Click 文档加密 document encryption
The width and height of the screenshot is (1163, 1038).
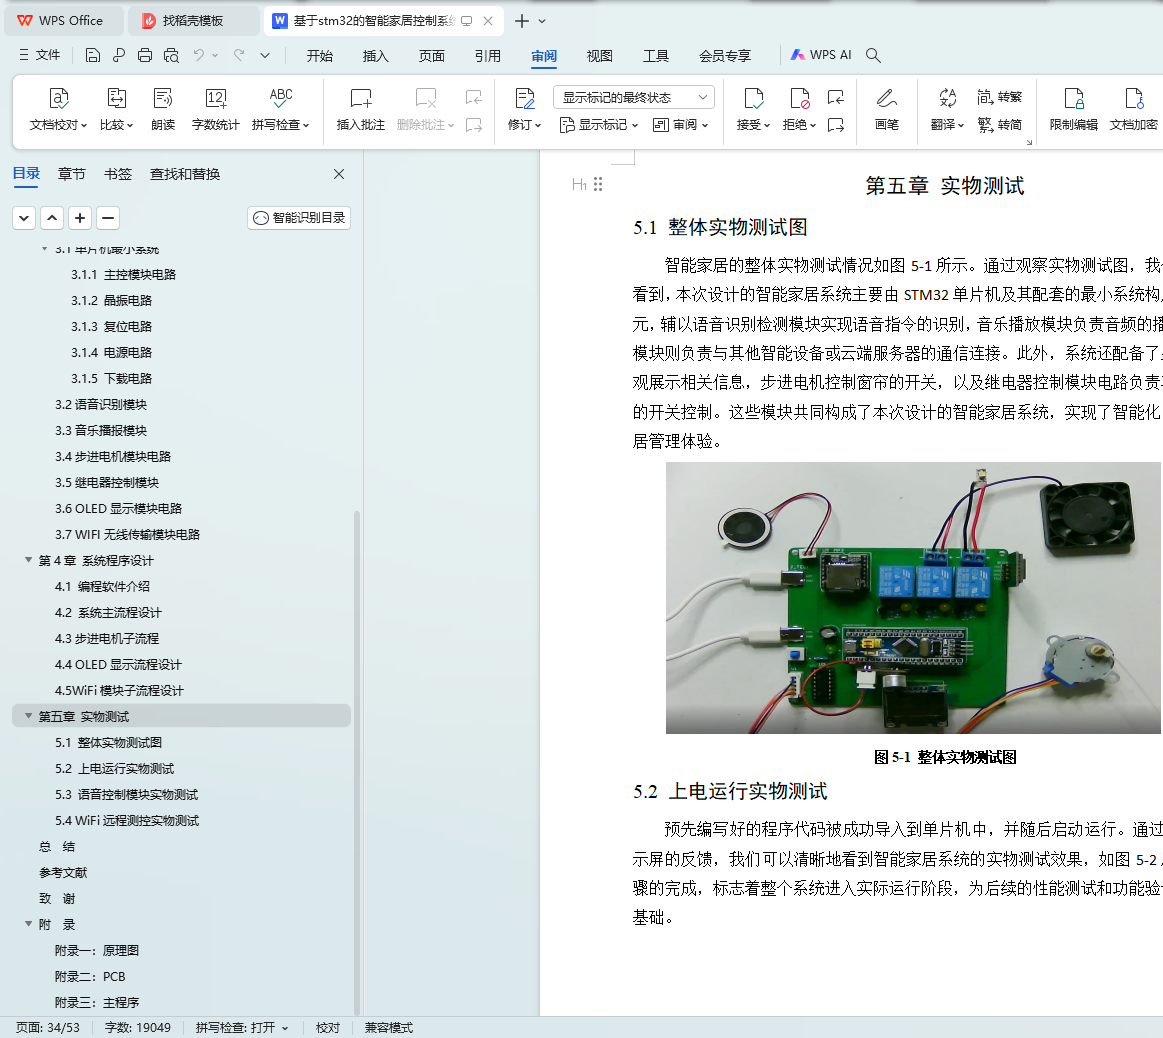tap(1133, 109)
